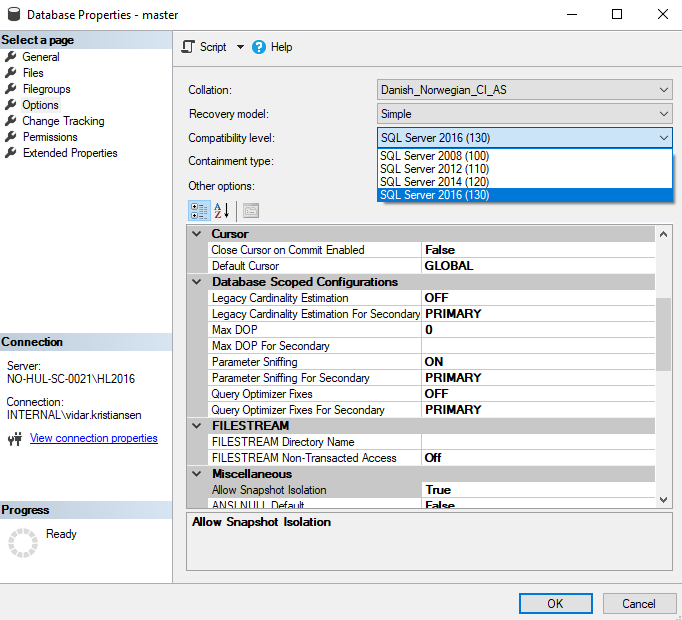Select Close Cursor on Commit Enabled row
682x620 pixels.
431,250
